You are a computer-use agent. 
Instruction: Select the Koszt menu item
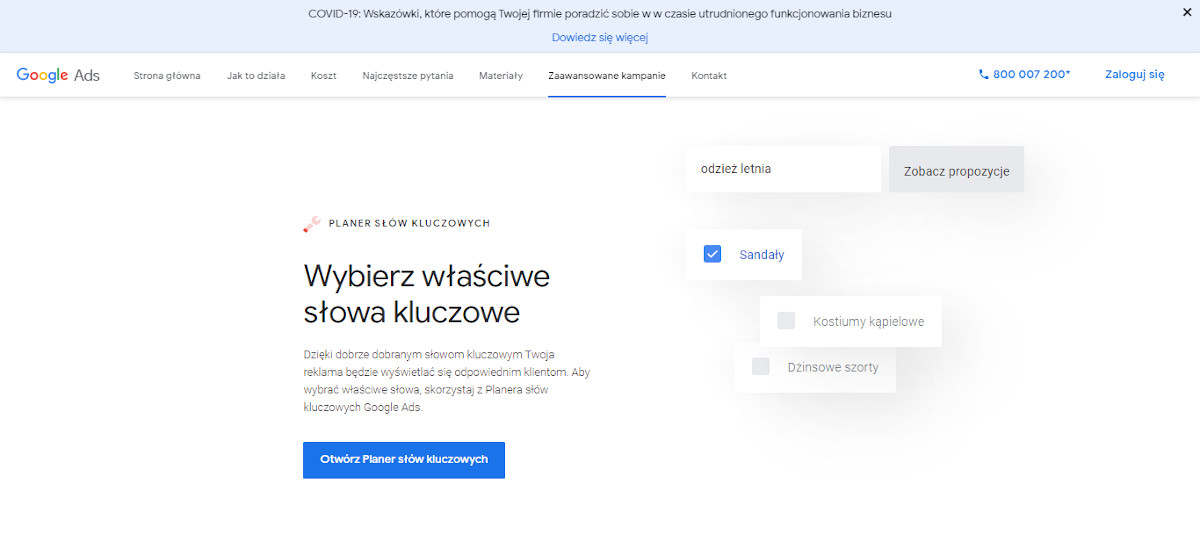(324, 76)
